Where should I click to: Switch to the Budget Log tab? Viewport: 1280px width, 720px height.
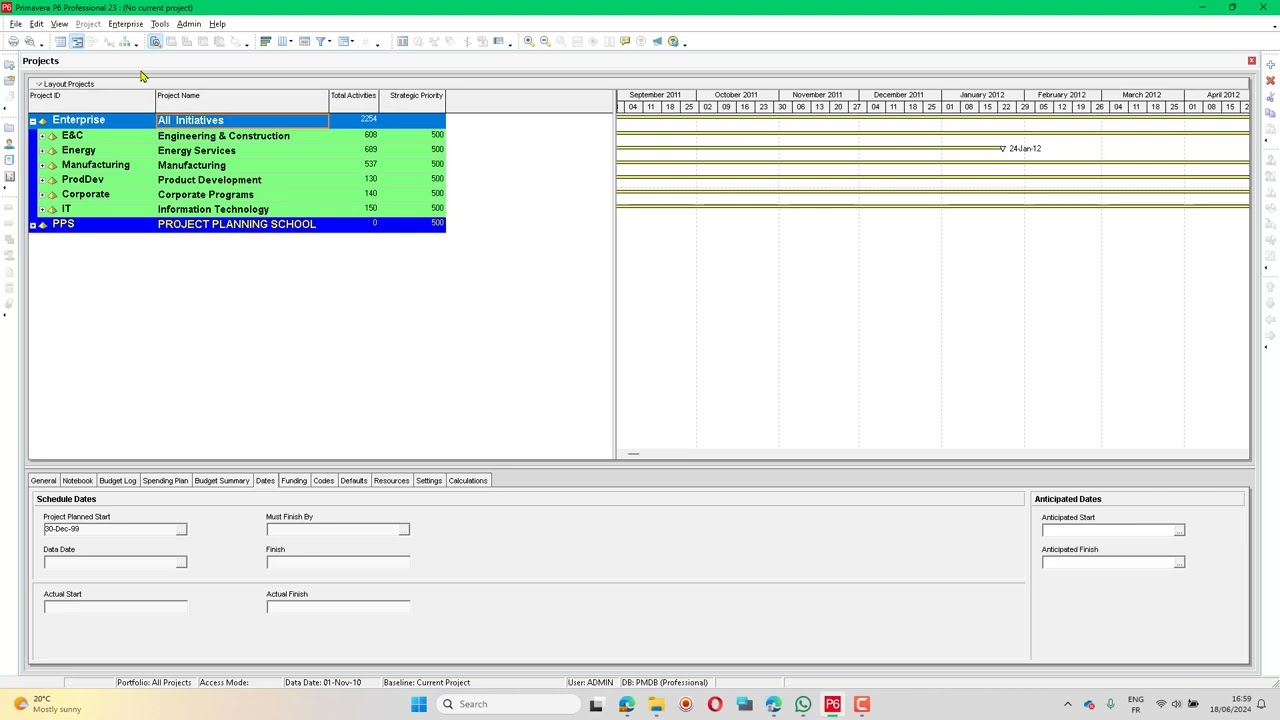click(117, 481)
